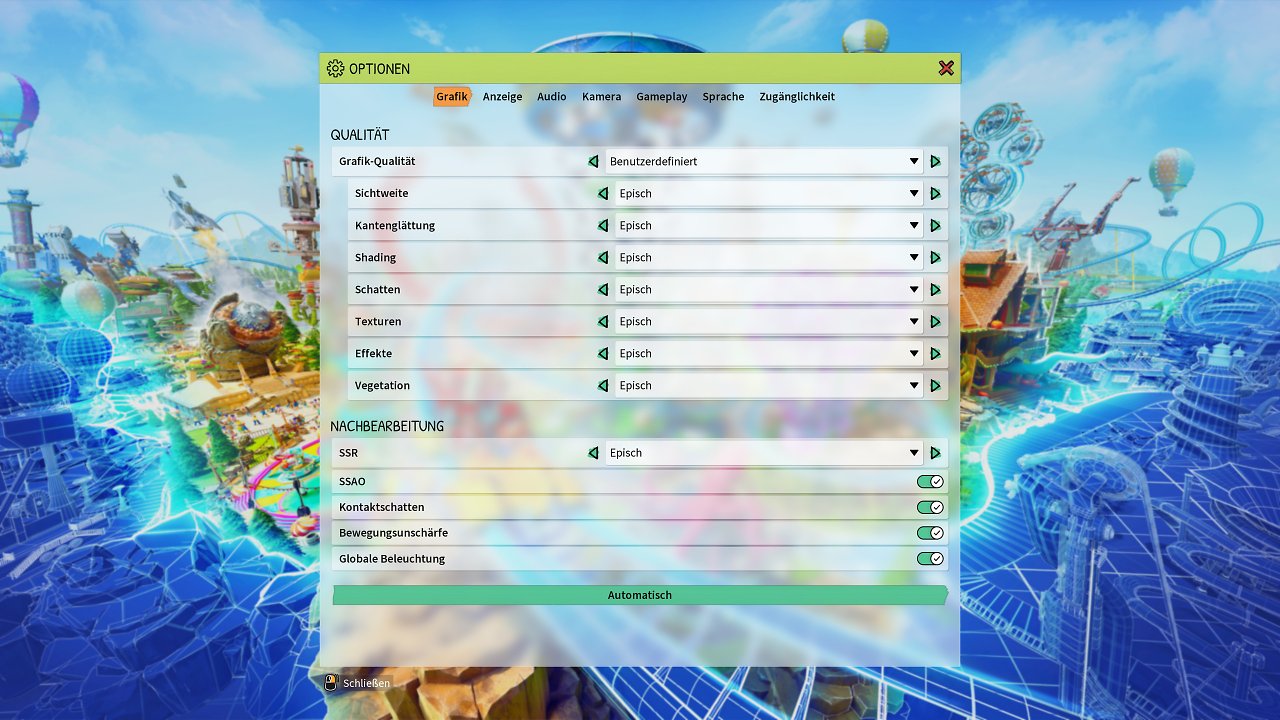Image resolution: width=1280 pixels, height=720 pixels.
Task: Click left arrow for Kantenglättung
Action: 603,225
